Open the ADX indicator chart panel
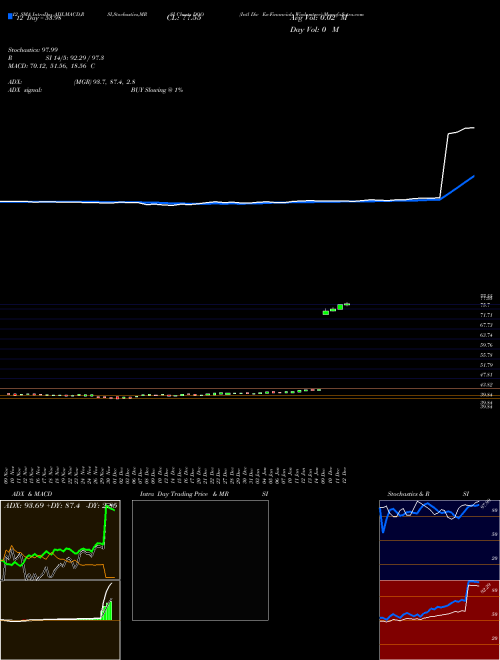Screen dimensions: 500x660 click(61, 540)
